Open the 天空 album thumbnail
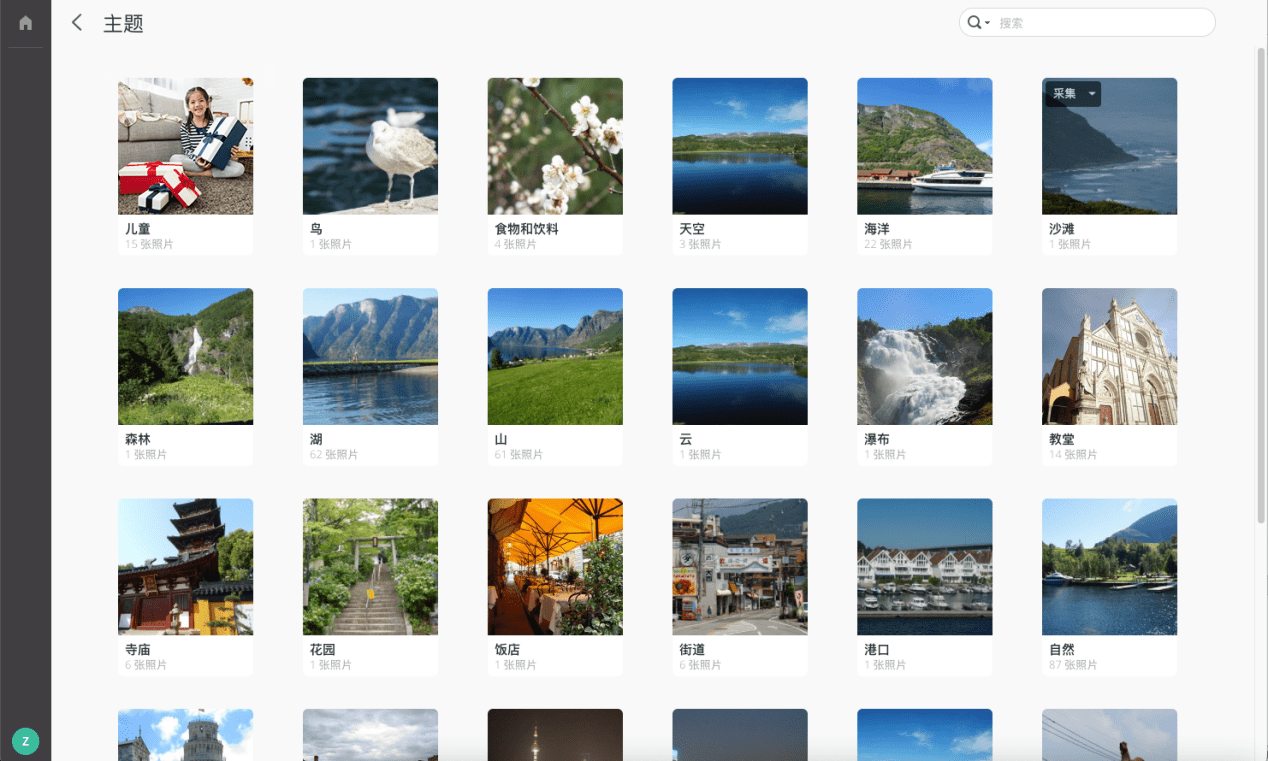1268x761 pixels. point(740,146)
